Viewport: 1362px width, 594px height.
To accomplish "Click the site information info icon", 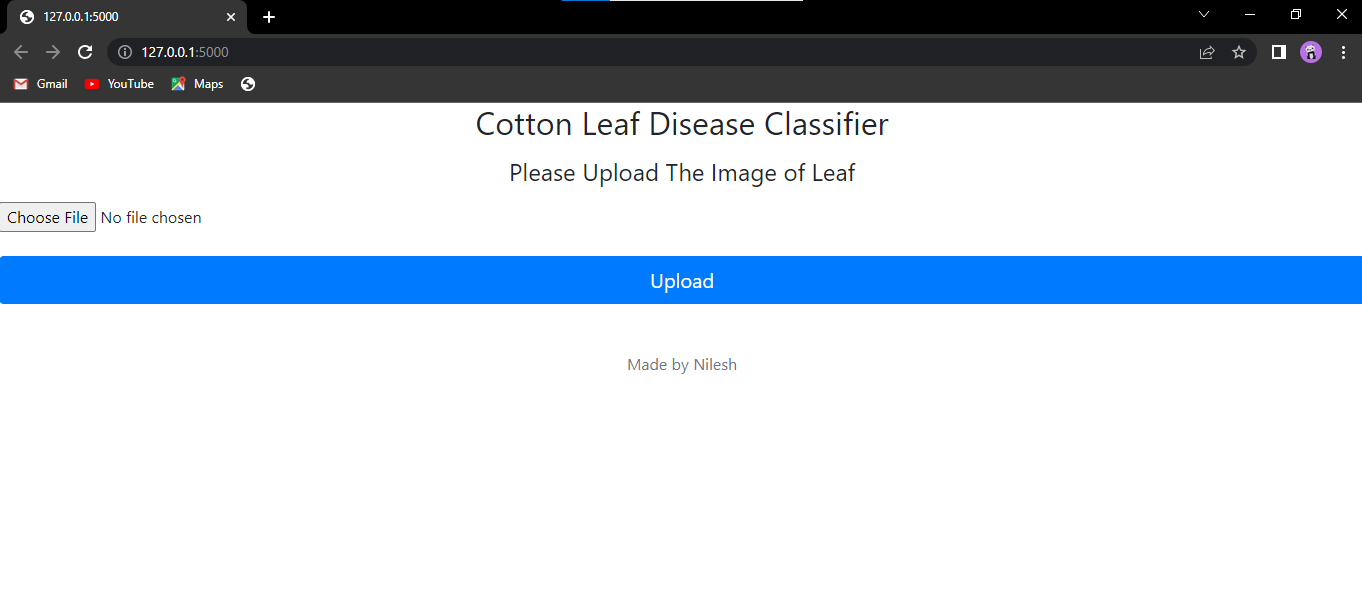I will click(123, 52).
